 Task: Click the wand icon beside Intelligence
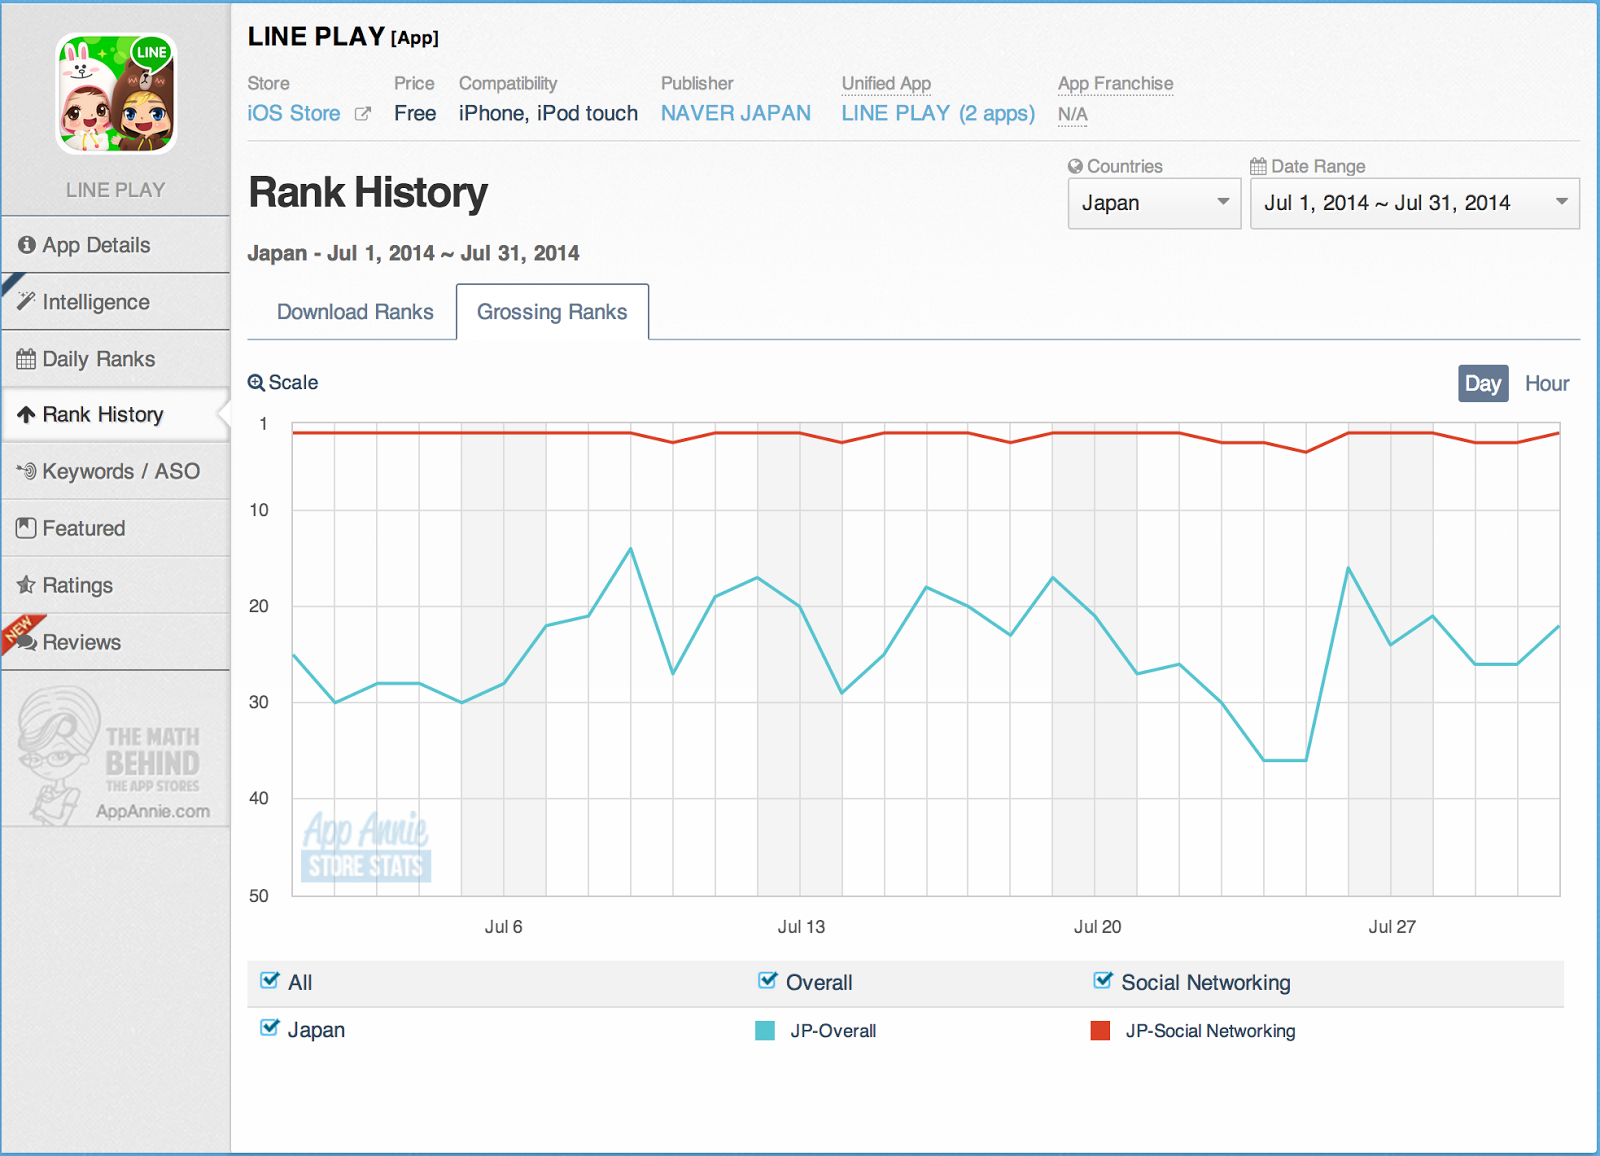(26, 301)
